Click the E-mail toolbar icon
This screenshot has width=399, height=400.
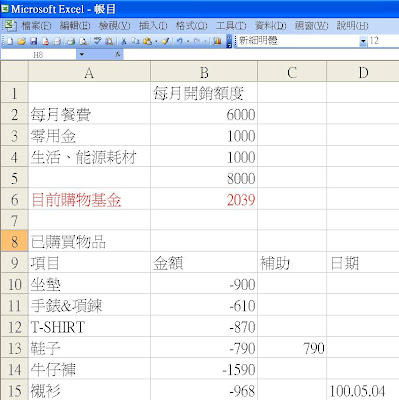click(57, 41)
